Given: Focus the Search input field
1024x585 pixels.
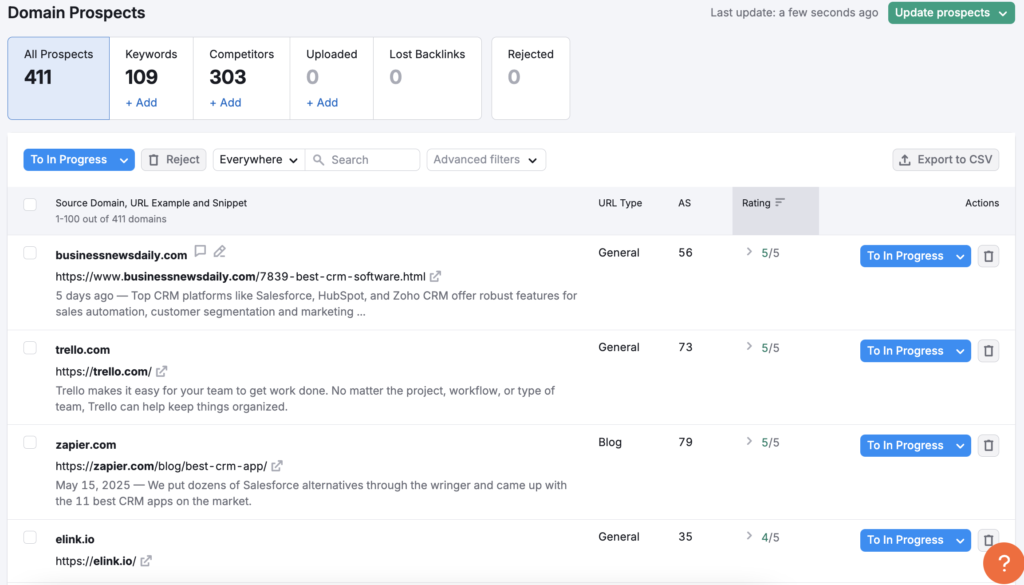Looking at the screenshot, I should tap(362, 160).
